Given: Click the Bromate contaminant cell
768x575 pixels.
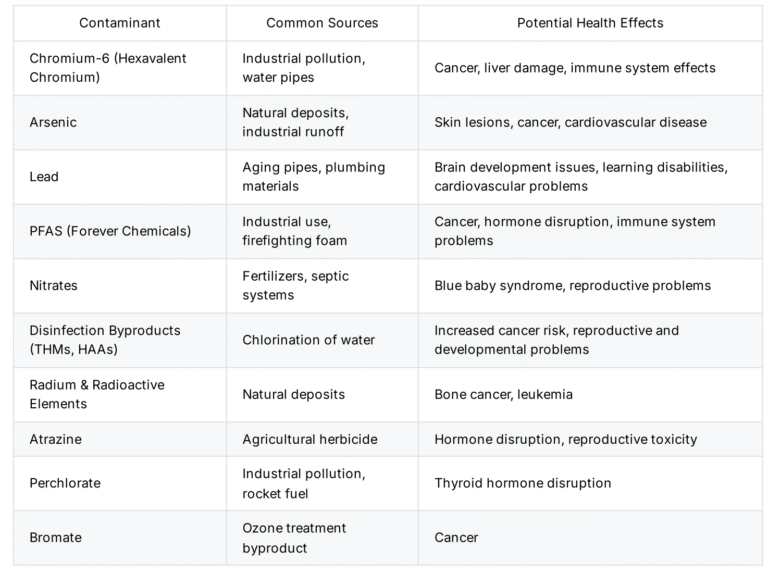Looking at the screenshot, I should click(x=120, y=538).
